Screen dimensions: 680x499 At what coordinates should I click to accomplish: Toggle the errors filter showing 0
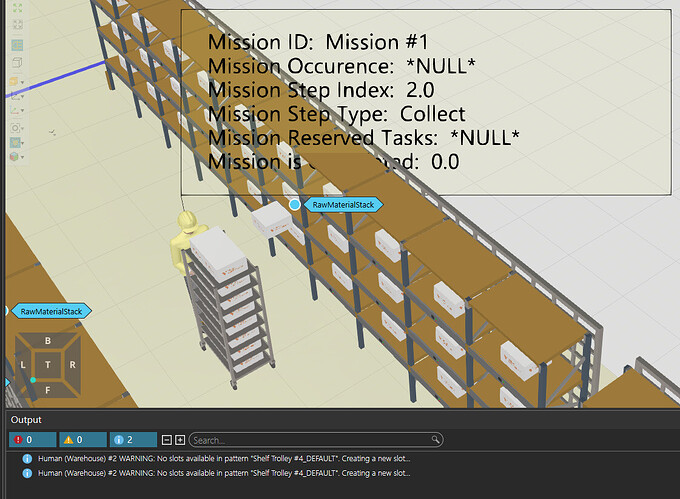pos(33,440)
